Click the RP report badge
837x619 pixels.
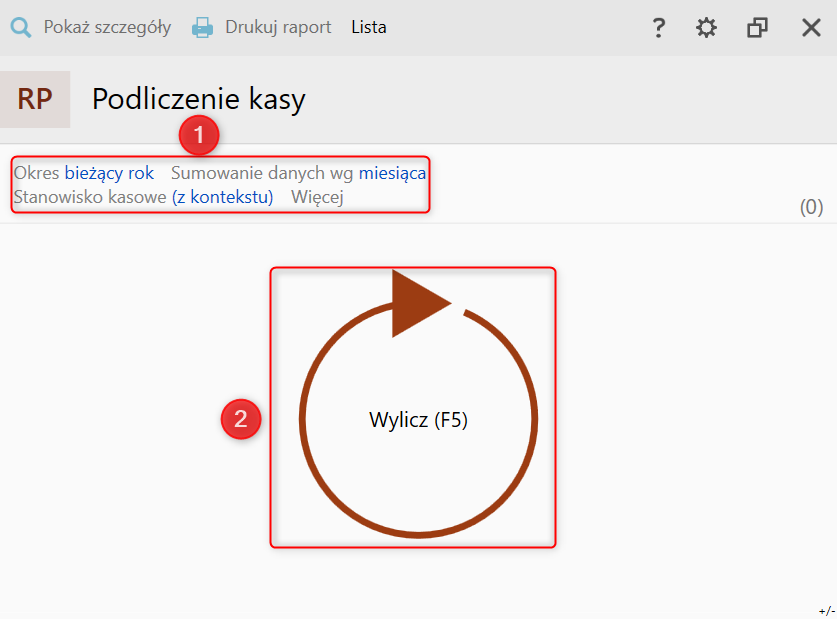pos(35,99)
